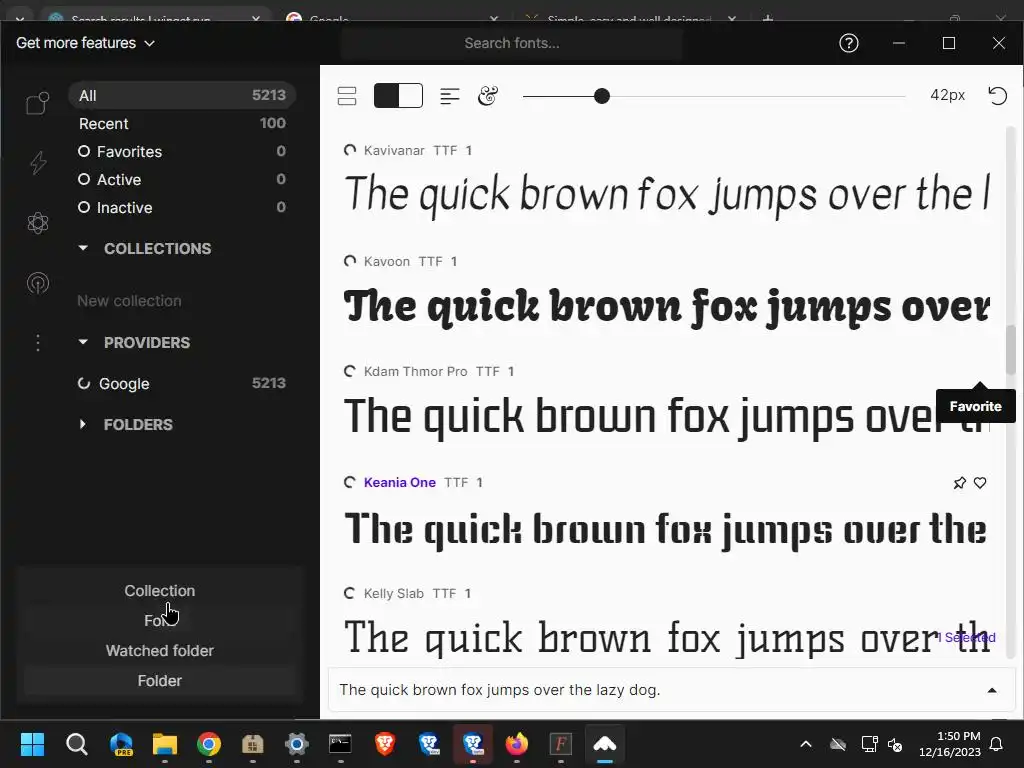Launch File Explorer from the taskbar

pos(165,744)
